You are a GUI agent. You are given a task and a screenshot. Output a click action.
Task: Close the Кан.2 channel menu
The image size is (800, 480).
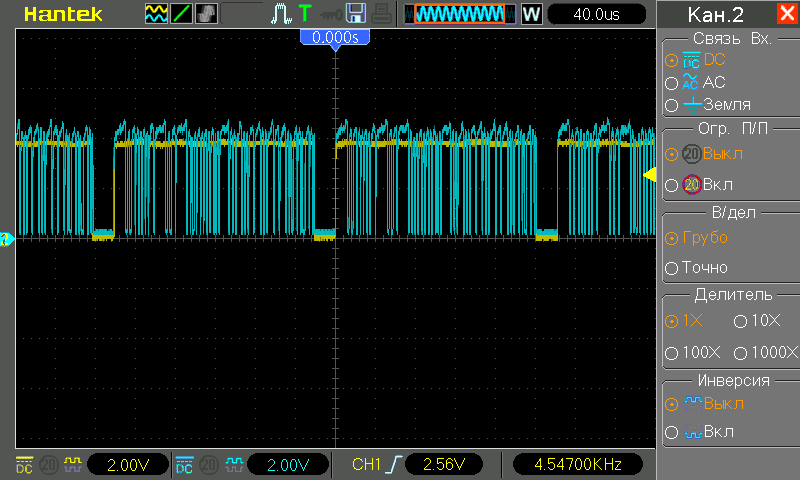point(786,14)
